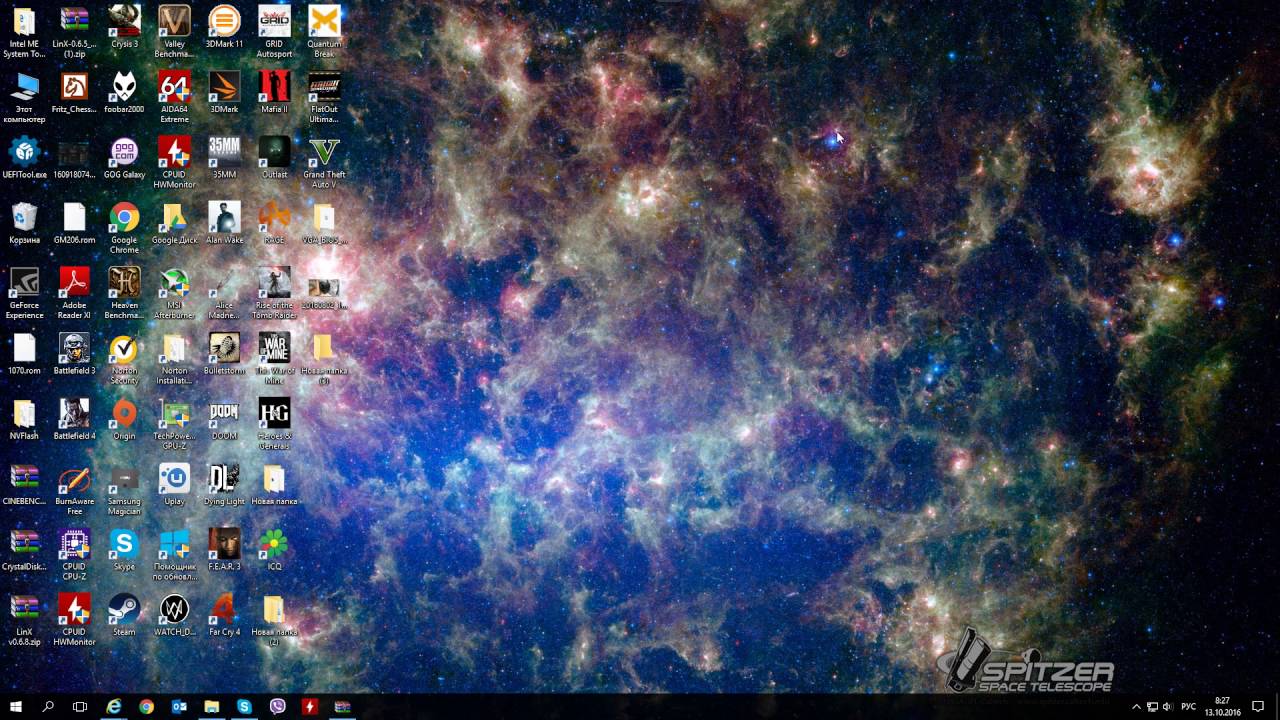Image resolution: width=1280 pixels, height=720 pixels.
Task: Select the Samsung Magician desktop shortcut
Action: (x=124, y=490)
